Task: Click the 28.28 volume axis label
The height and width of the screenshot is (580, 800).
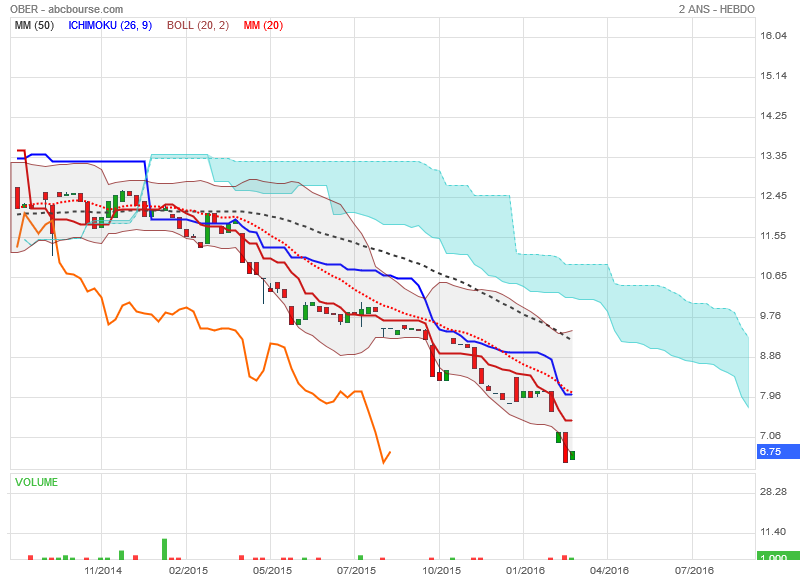Action: click(775, 492)
